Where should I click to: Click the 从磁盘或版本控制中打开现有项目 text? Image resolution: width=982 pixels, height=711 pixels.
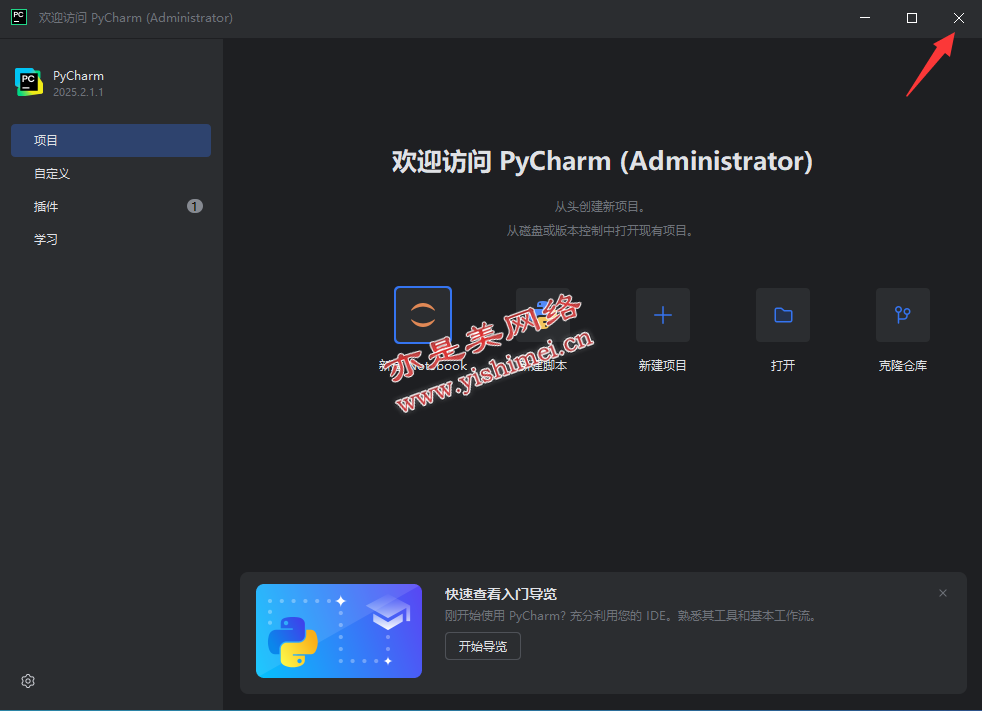coord(600,231)
